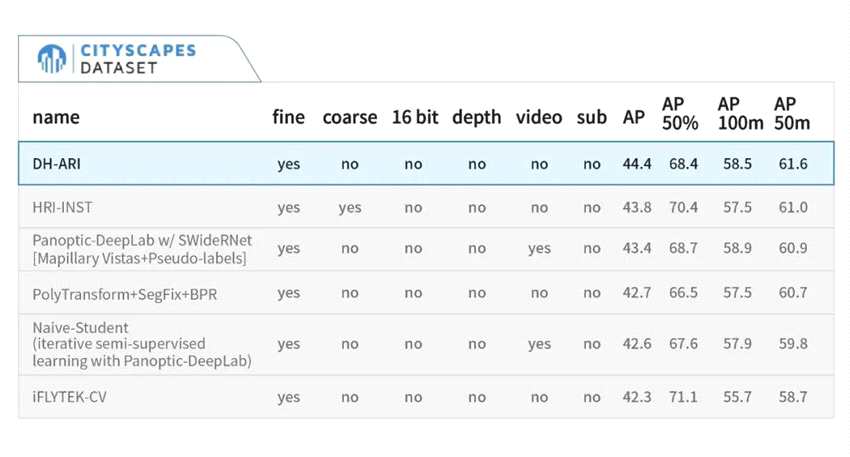850x457 pixels.
Task: Sort by the sub column header
Action: click(x=591, y=117)
